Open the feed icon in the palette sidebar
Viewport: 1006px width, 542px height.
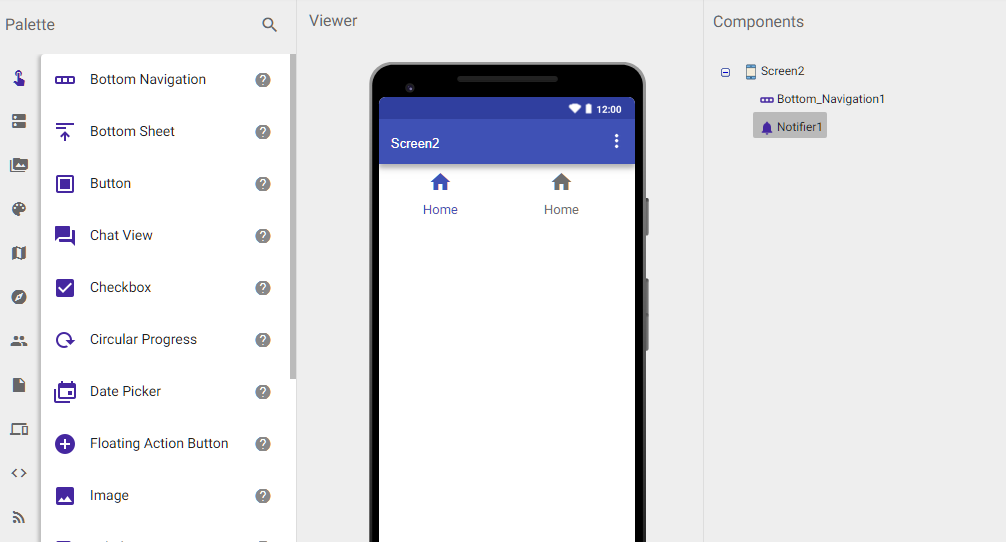tap(19, 517)
